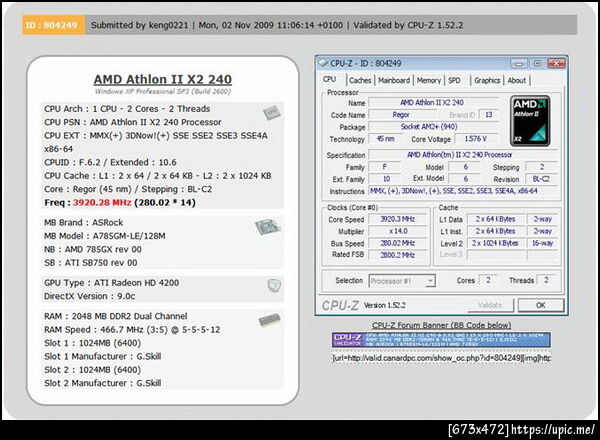
Task: Click the text Validated by CPU-Z 1.52.2
Action: [408, 25]
